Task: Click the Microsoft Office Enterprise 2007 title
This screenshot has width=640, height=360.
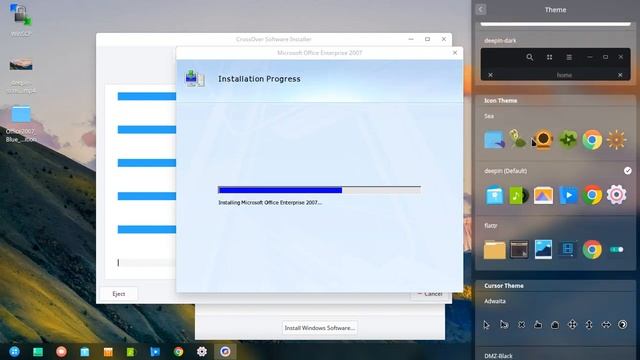Action: click(x=320, y=53)
